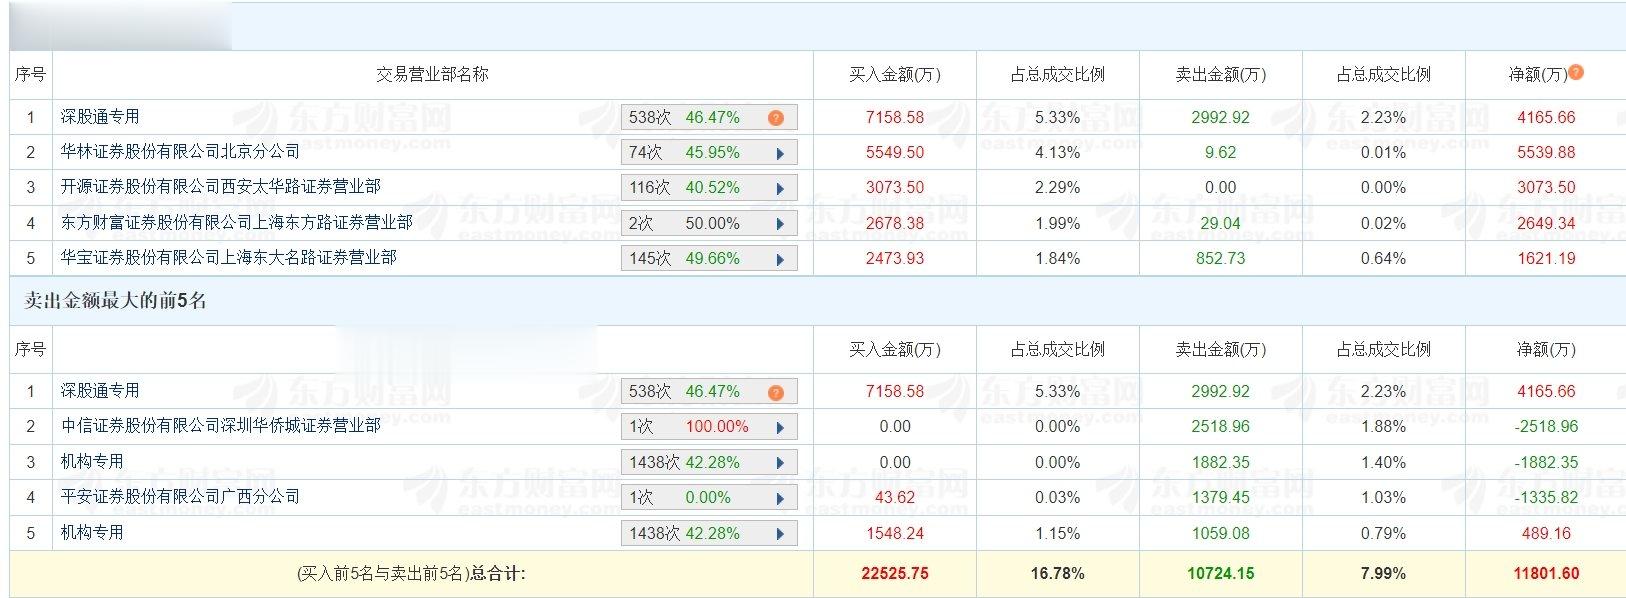This screenshot has height=598, width=1626.
Task: Select the 1.99% ratio cell
Action: pyautogui.click(x=1058, y=223)
